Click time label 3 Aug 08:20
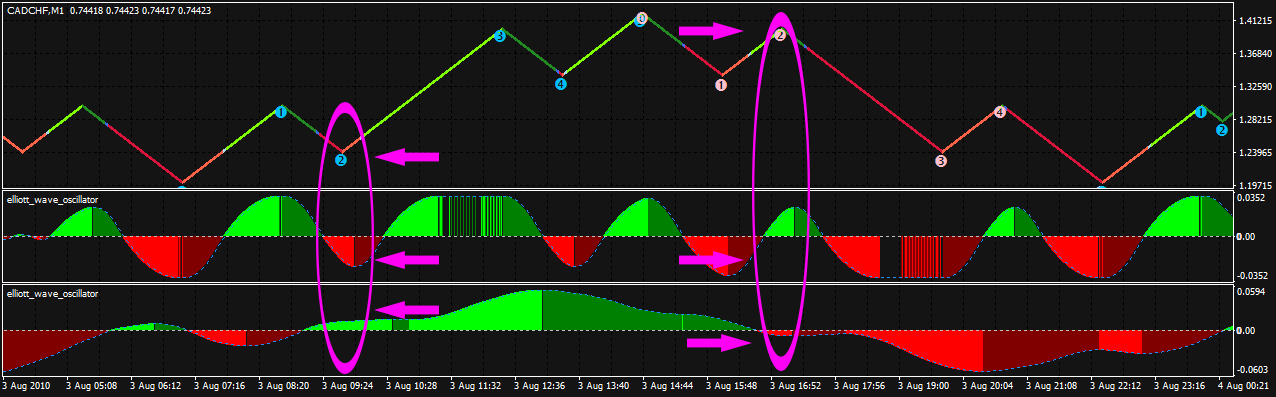1276x397 pixels. click(x=284, y=385)
